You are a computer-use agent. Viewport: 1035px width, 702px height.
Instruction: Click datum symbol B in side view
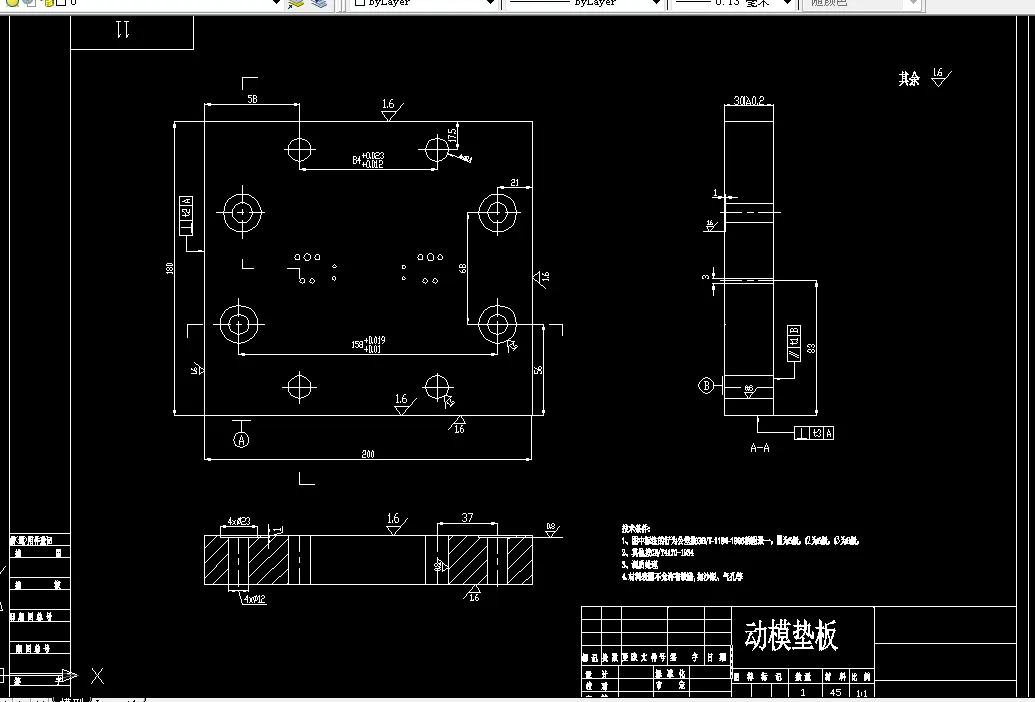click(706, 385)
